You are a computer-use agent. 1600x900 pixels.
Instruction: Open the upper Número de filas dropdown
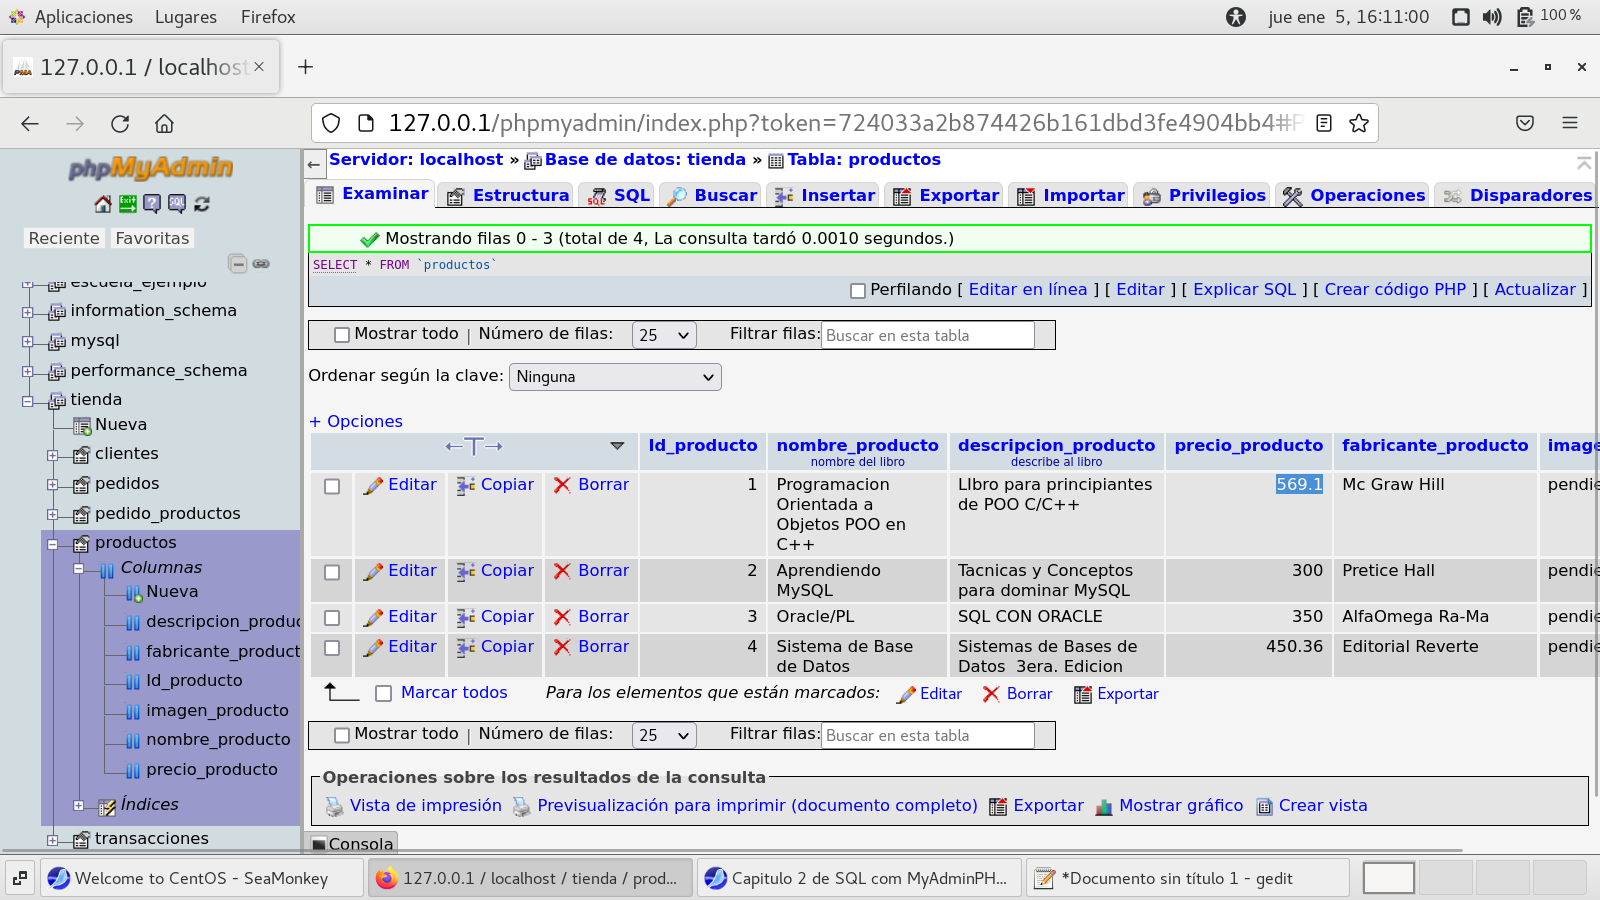[663, 336]
